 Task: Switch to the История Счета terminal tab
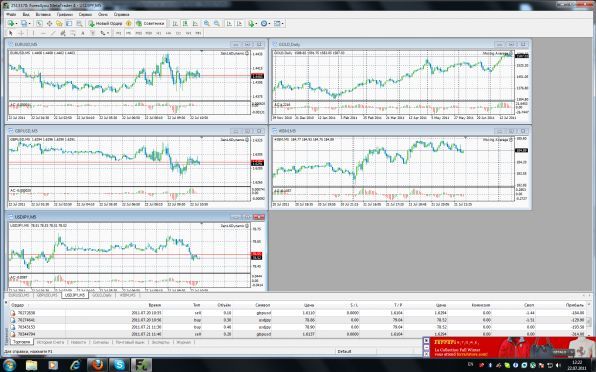tap(50, 342)
